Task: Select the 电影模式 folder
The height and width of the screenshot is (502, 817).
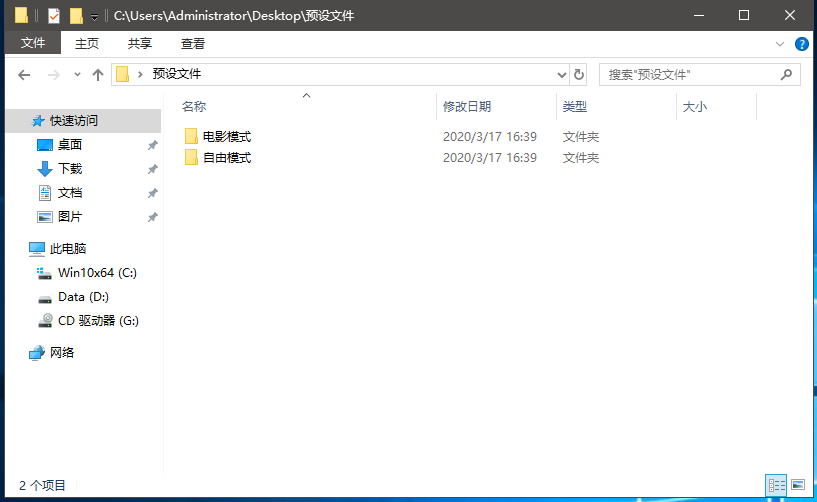Action: click(226, 136)
